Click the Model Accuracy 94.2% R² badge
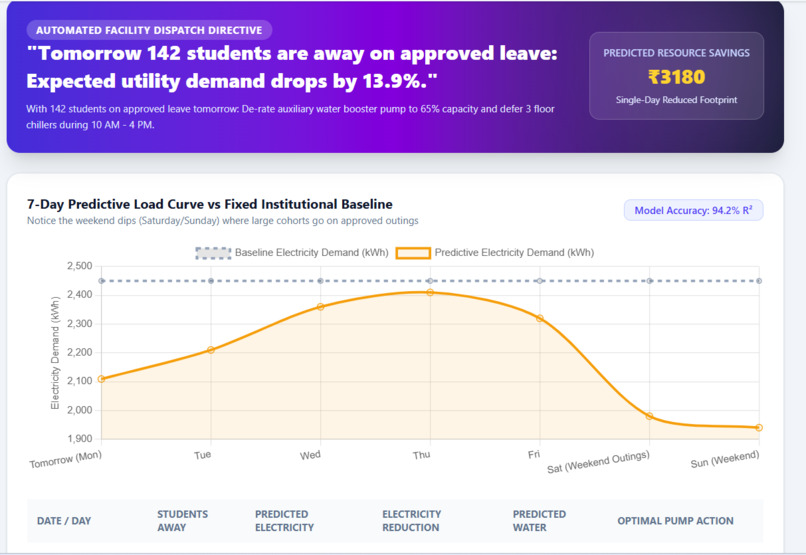This screenshot has width=806, height=555. click(693, 210)
